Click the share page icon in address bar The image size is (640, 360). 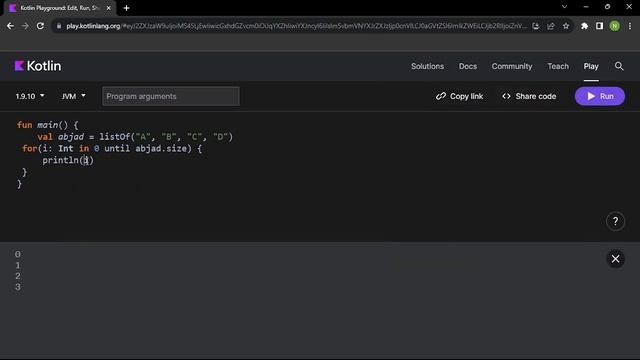(x=551, y=26)
